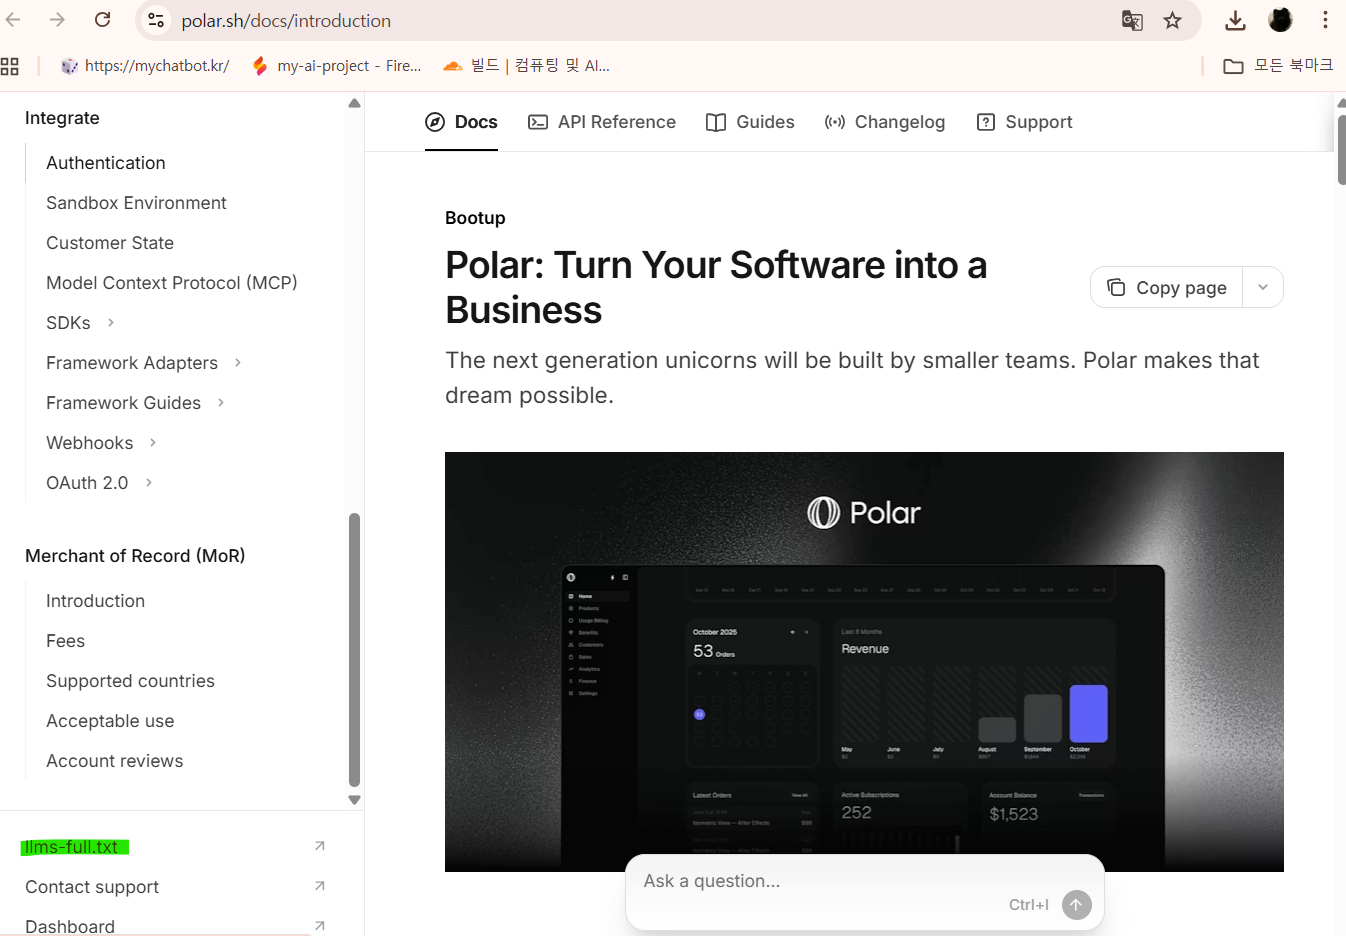Expand the Framework Adapters section

coord(238,362)
